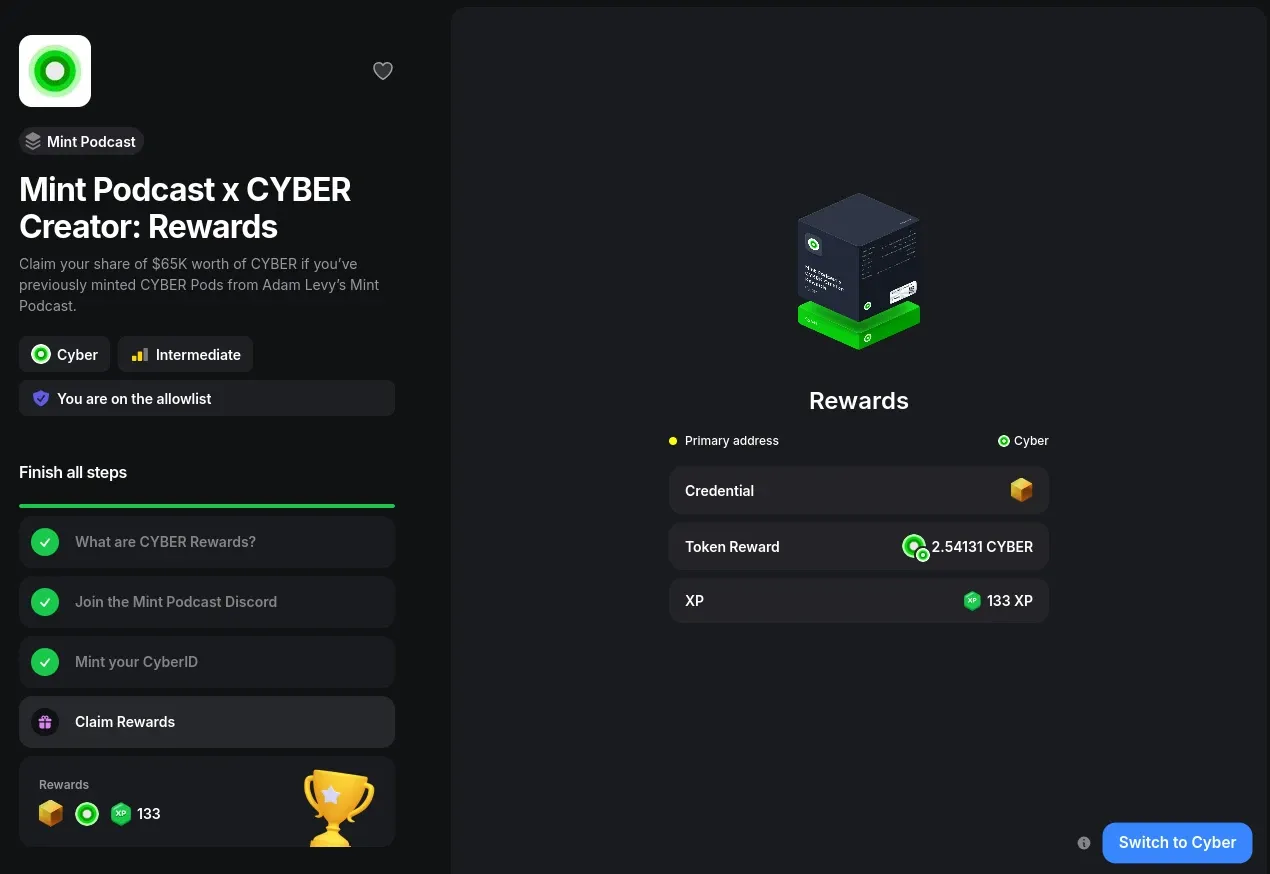Click the 2.54131 CYBER amount

point(982,547)
